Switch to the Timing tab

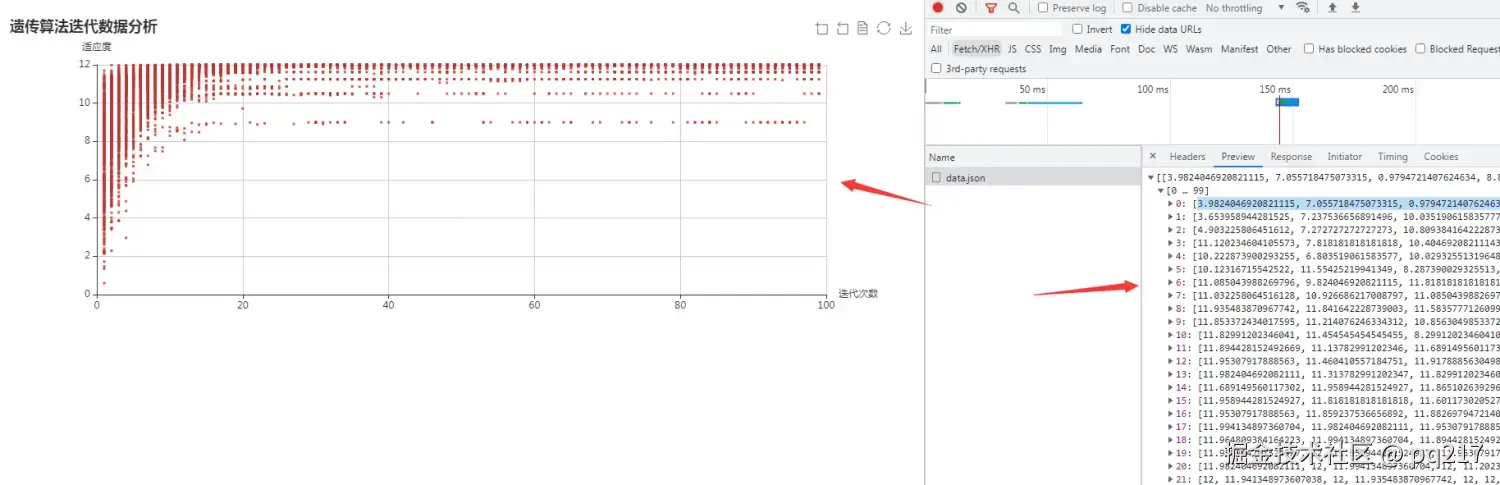point(1392,156)
